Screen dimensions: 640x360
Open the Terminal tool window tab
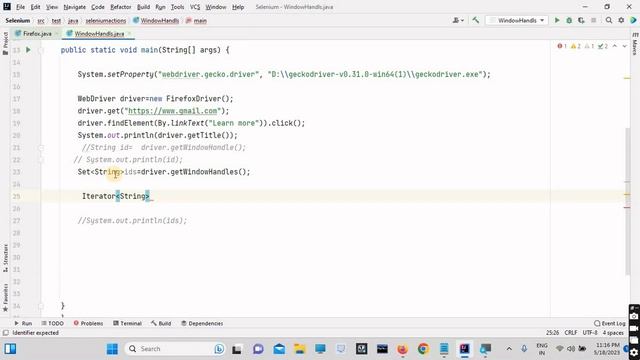[127, 323]
